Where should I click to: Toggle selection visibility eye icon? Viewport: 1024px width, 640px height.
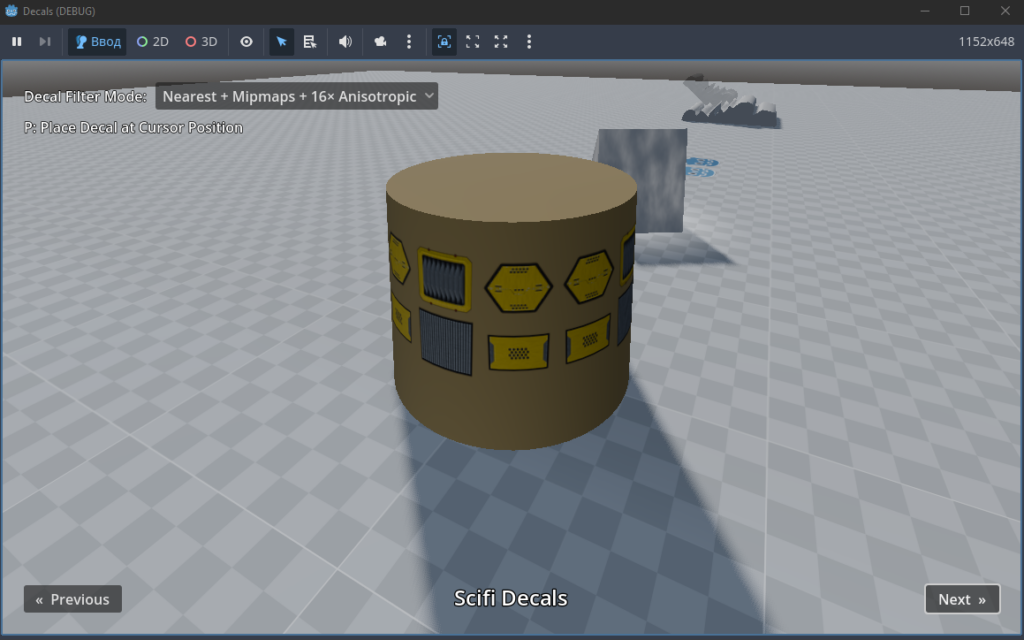coord(246,42)
